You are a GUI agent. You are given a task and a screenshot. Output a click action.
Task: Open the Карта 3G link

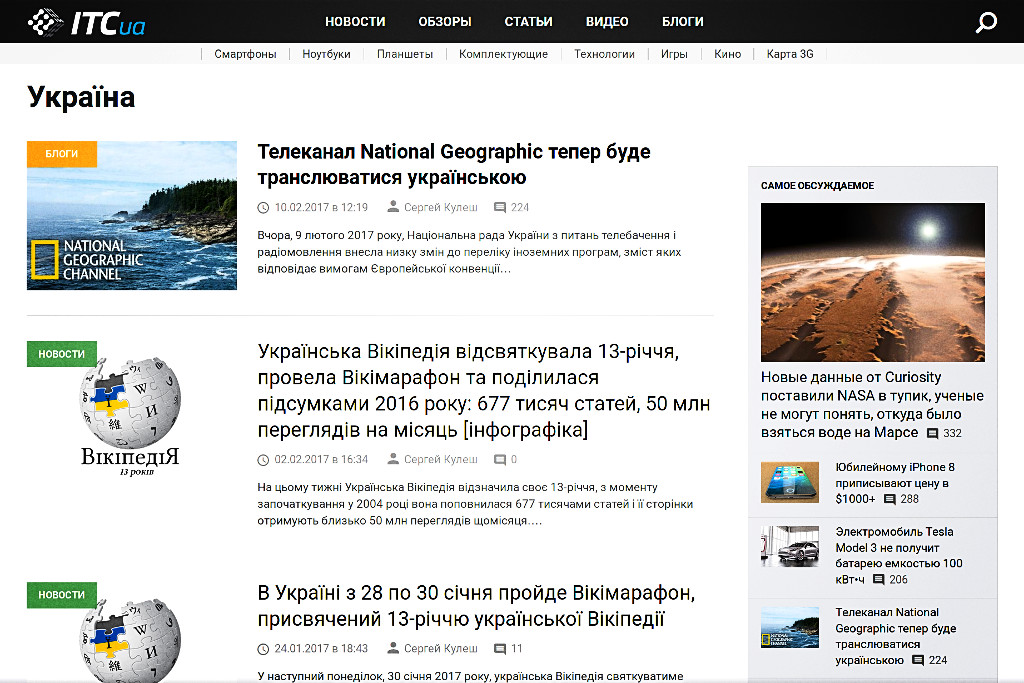[x=790, y=54]
